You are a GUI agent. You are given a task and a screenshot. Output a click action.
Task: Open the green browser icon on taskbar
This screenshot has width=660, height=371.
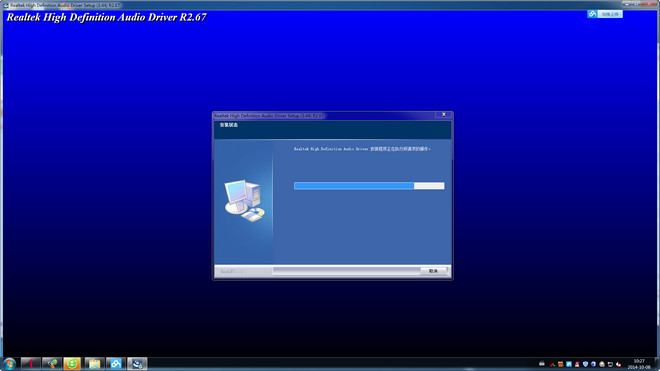coord(72,364)
